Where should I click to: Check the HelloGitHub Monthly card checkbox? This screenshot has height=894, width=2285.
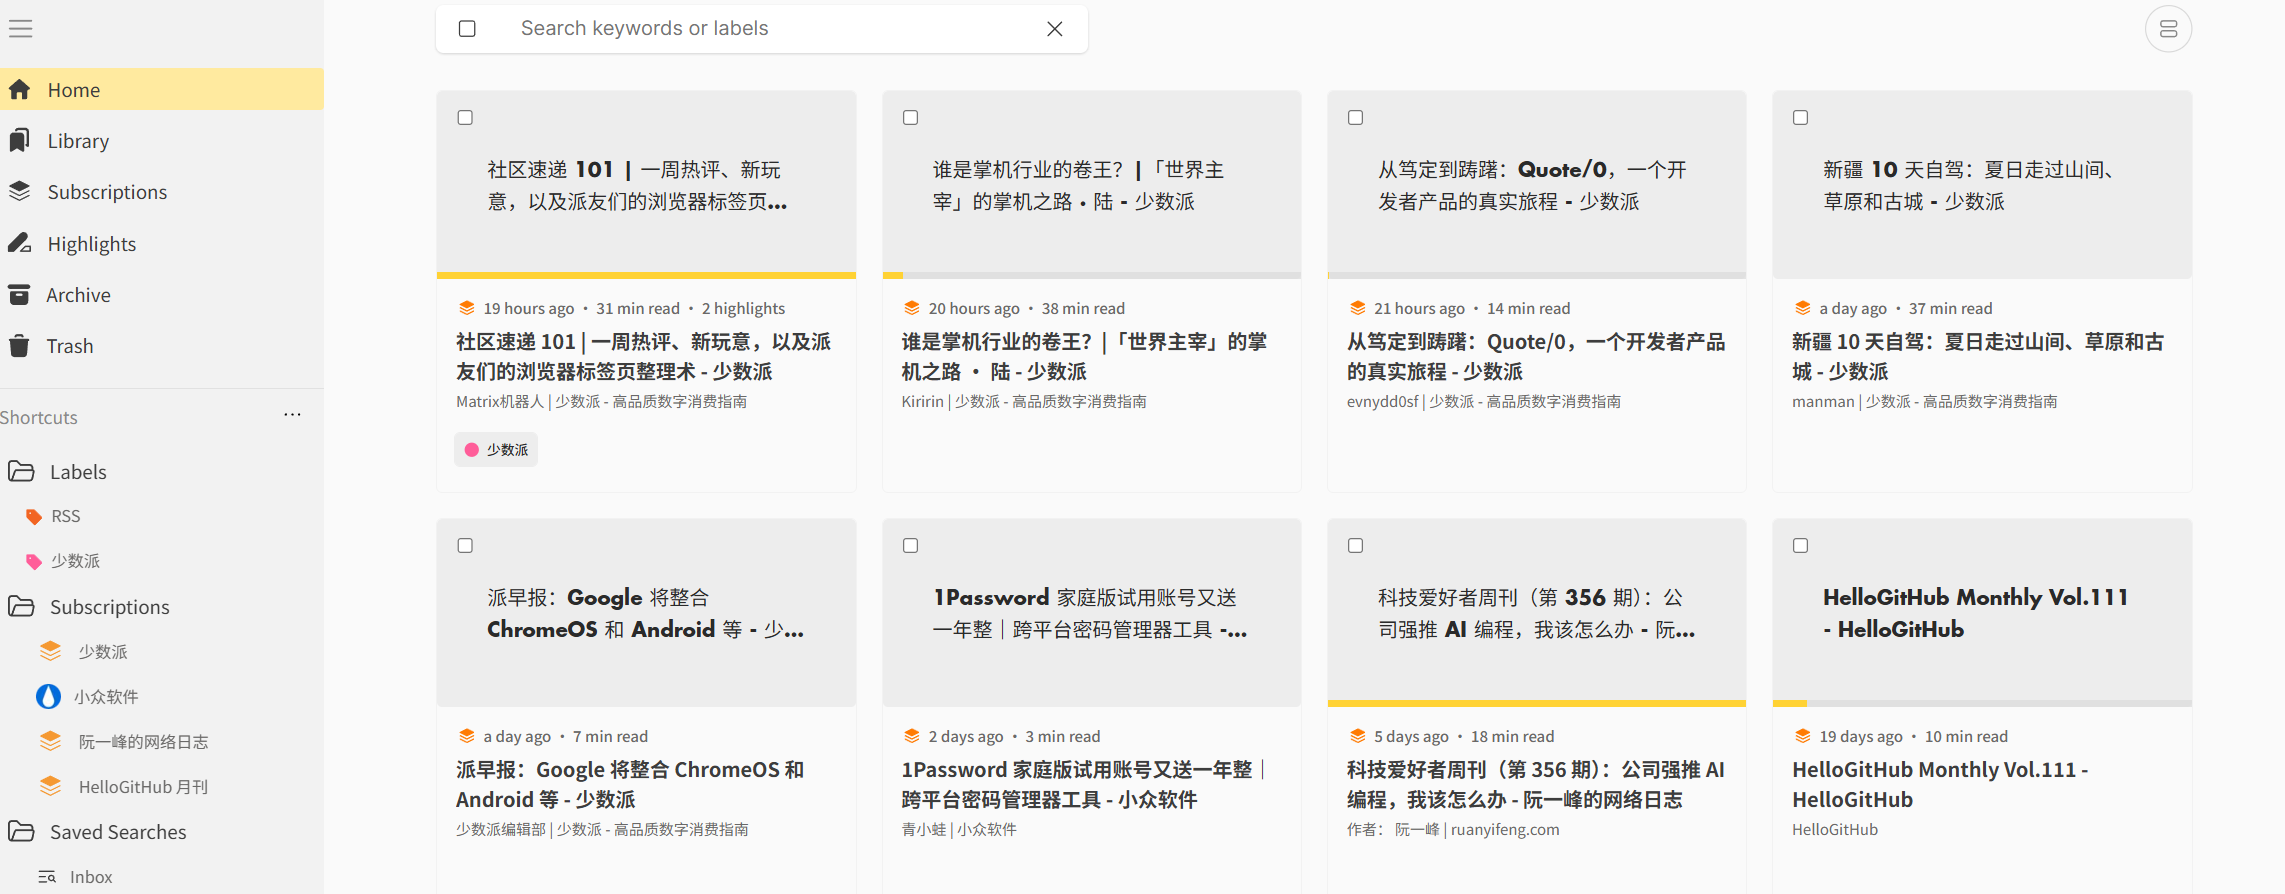(1800, 545)
